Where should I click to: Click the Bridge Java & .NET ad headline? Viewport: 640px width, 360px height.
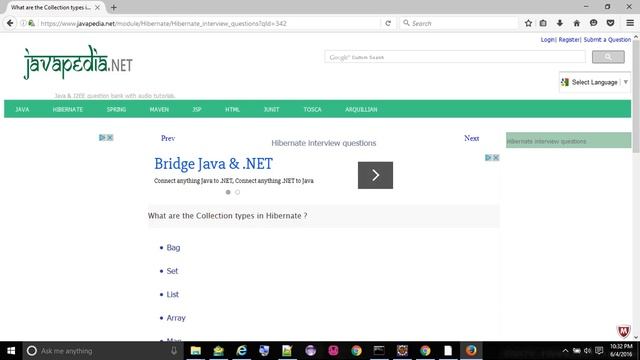click(x=213, y=164)
